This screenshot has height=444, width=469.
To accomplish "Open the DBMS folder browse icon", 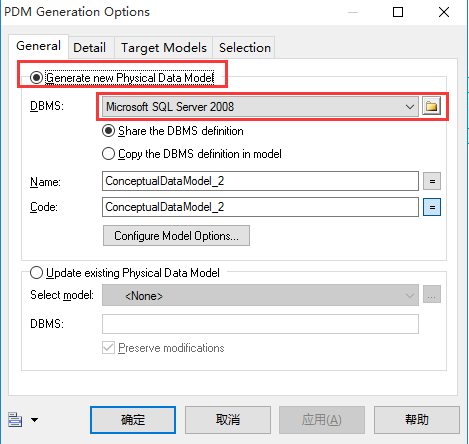I will (x=432, y=106).
